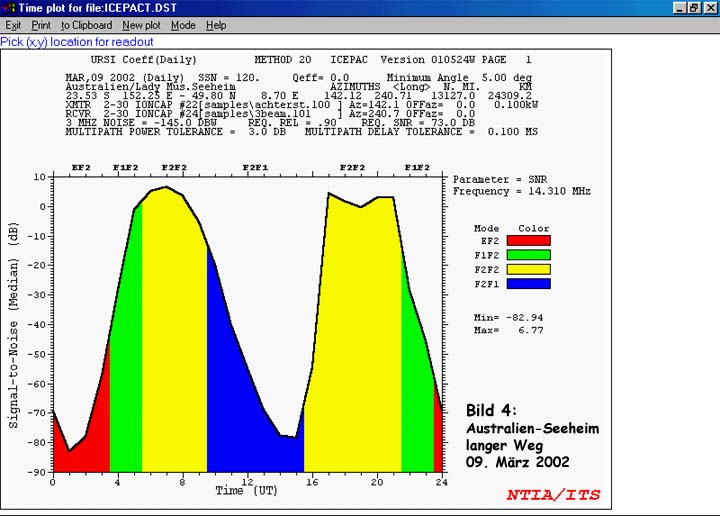This screenshot has width=720, height=516.
Task: Pick the yellow F2F2 legend swatch
Action: pyautogui.click(x=529, y=269)
